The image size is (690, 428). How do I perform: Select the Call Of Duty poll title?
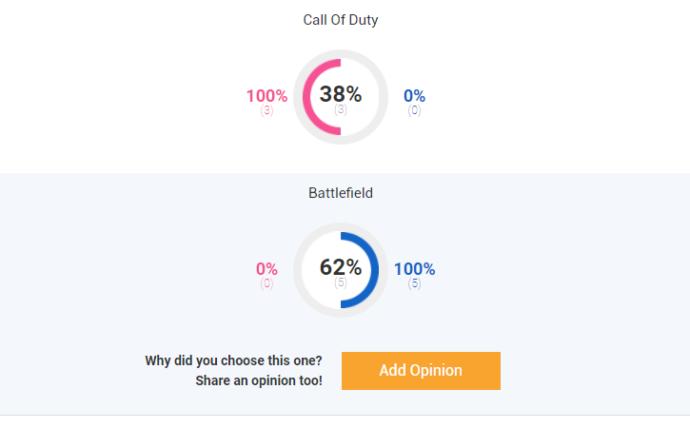(340, 20)
